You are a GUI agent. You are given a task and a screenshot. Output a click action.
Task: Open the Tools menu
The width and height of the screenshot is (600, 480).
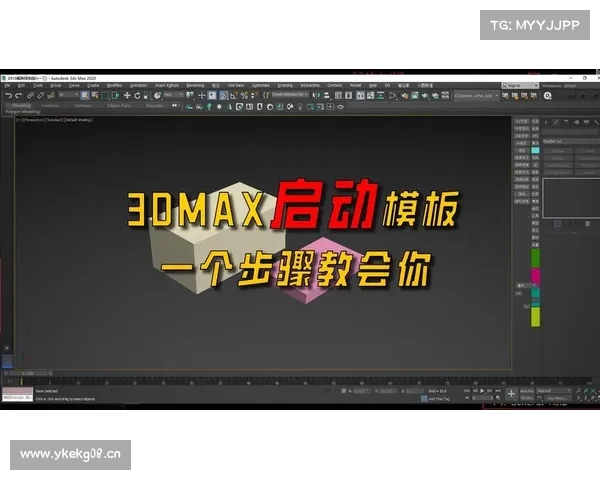coord(38,85)
